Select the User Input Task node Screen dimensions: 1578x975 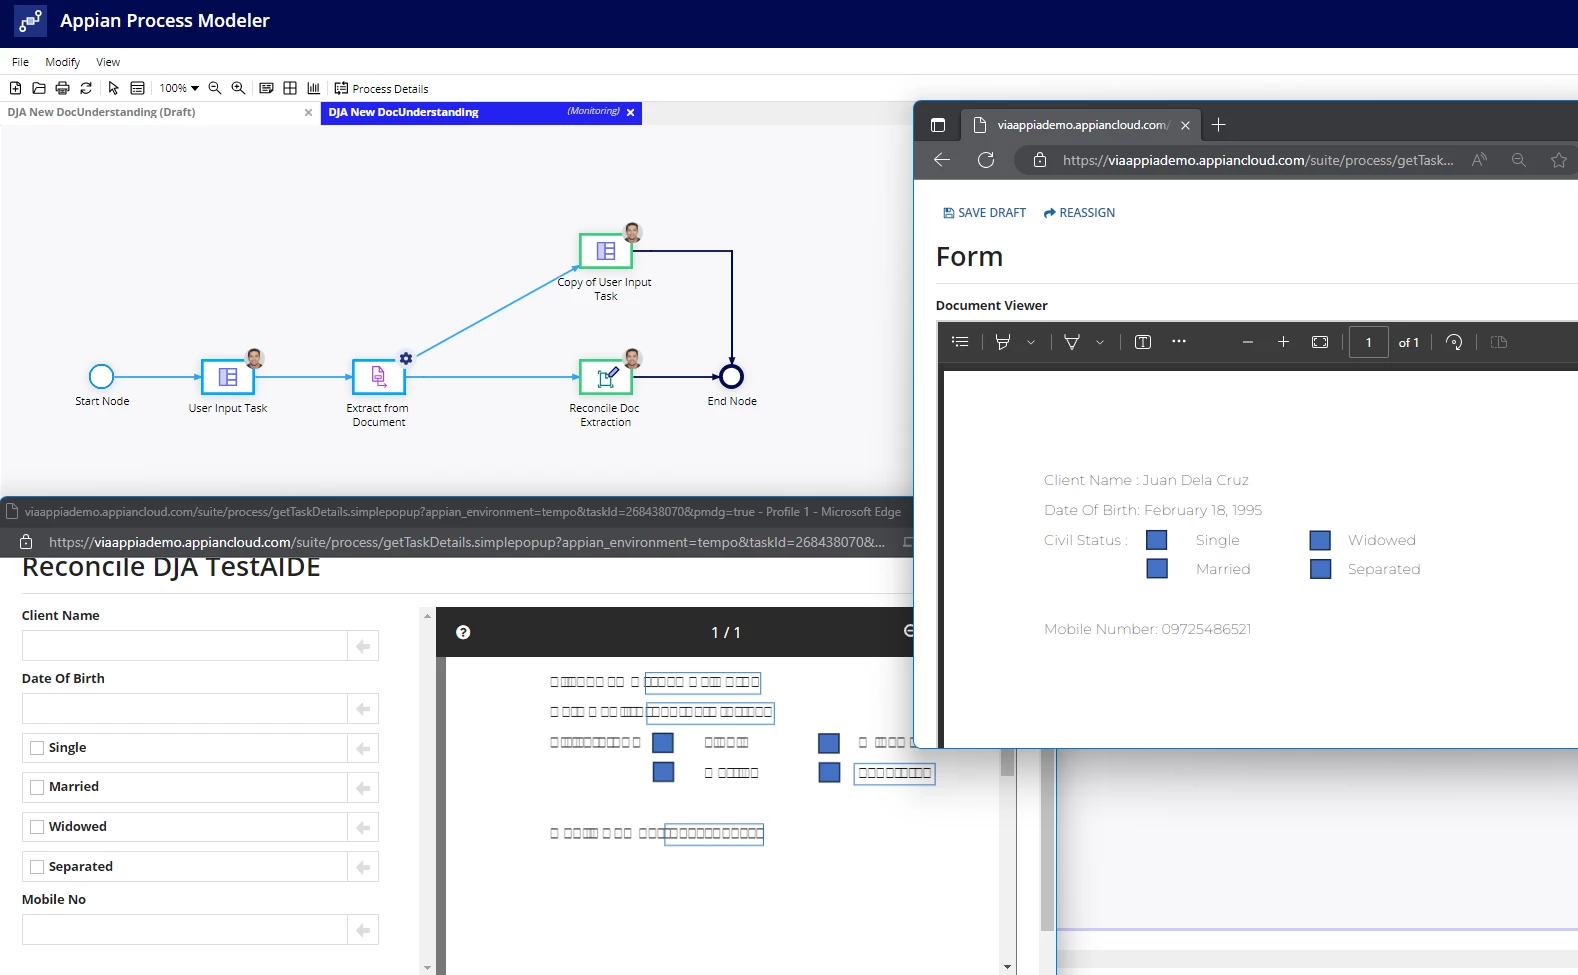(228, 377)
